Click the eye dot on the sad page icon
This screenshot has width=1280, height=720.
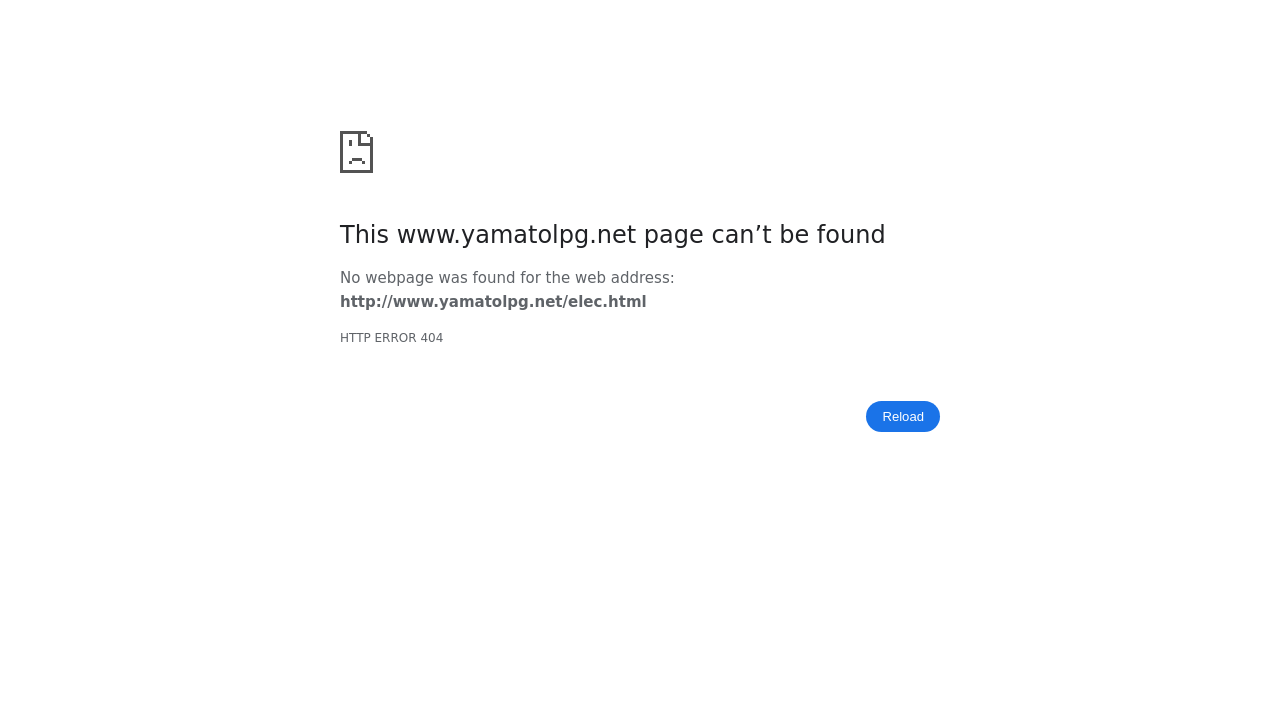point(350,144)
